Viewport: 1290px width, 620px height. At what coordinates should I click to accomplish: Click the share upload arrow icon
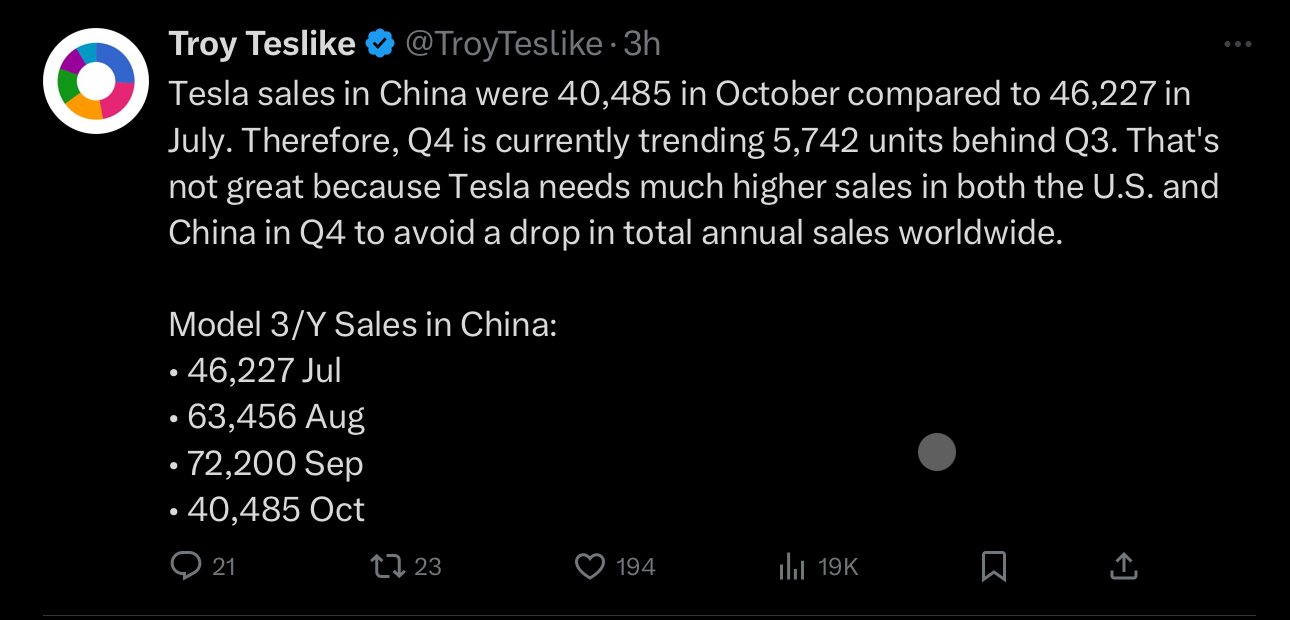coord(1124,567)
